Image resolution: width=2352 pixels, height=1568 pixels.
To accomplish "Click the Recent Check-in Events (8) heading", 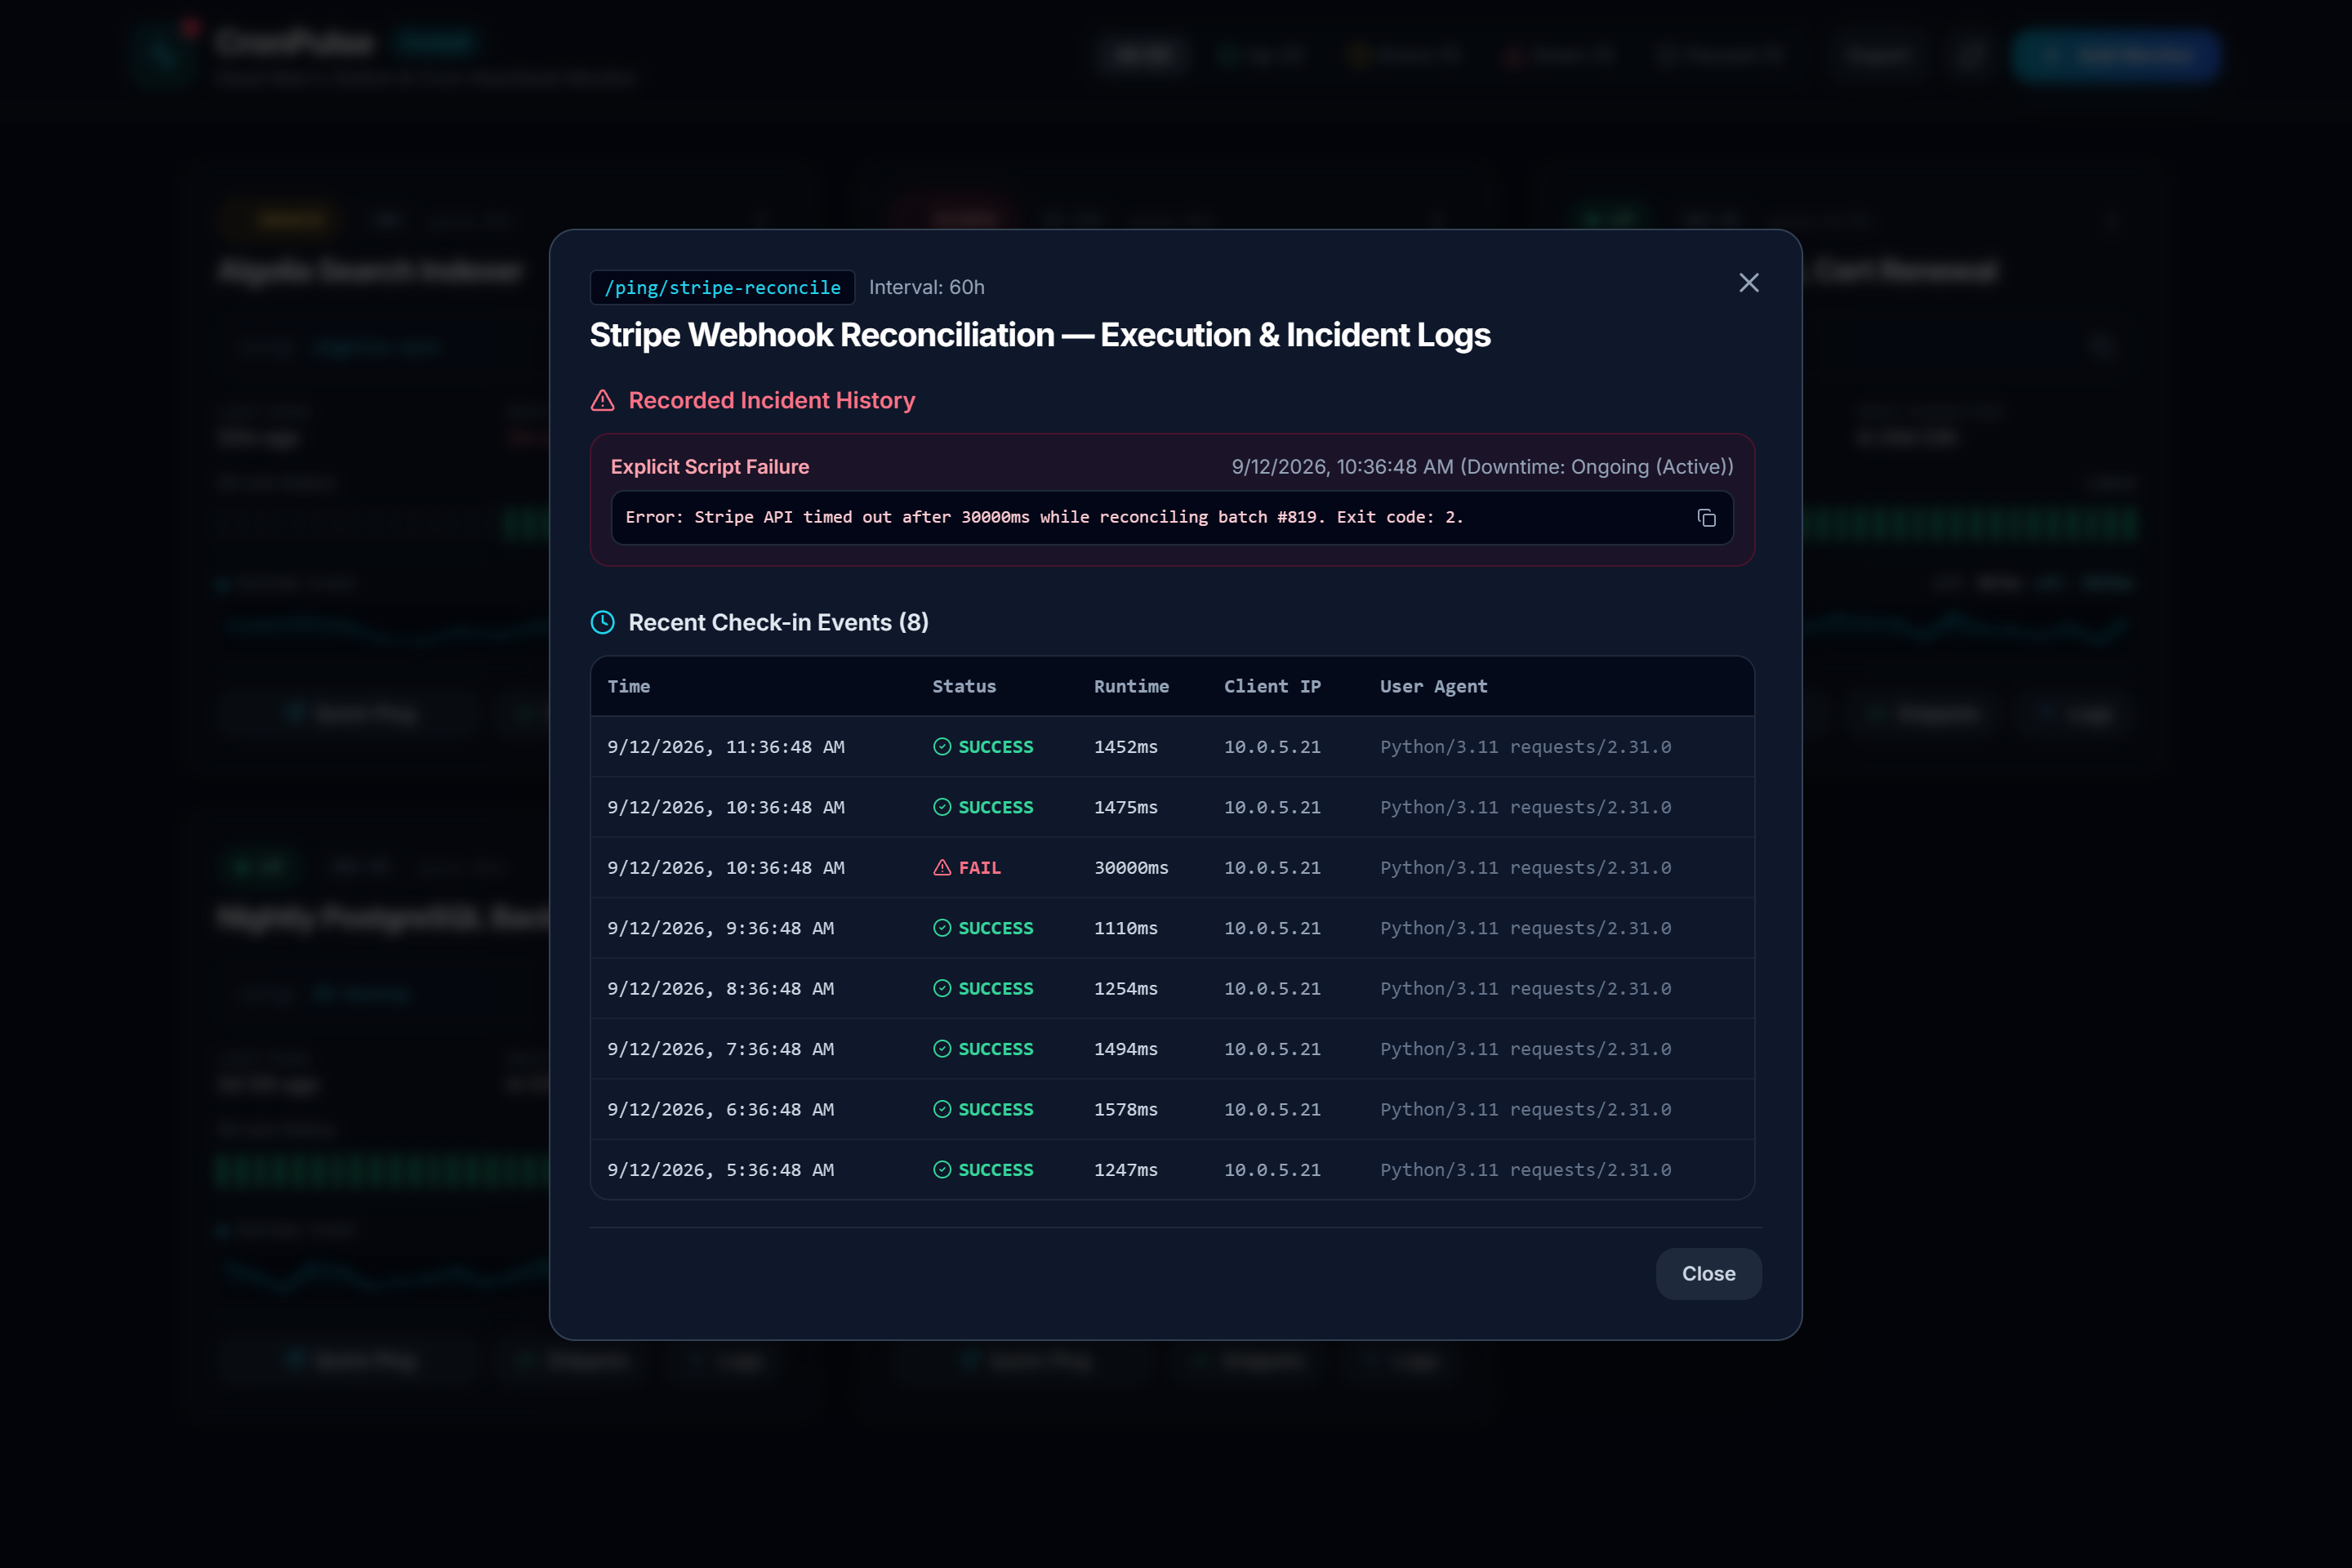I will 778,622.
